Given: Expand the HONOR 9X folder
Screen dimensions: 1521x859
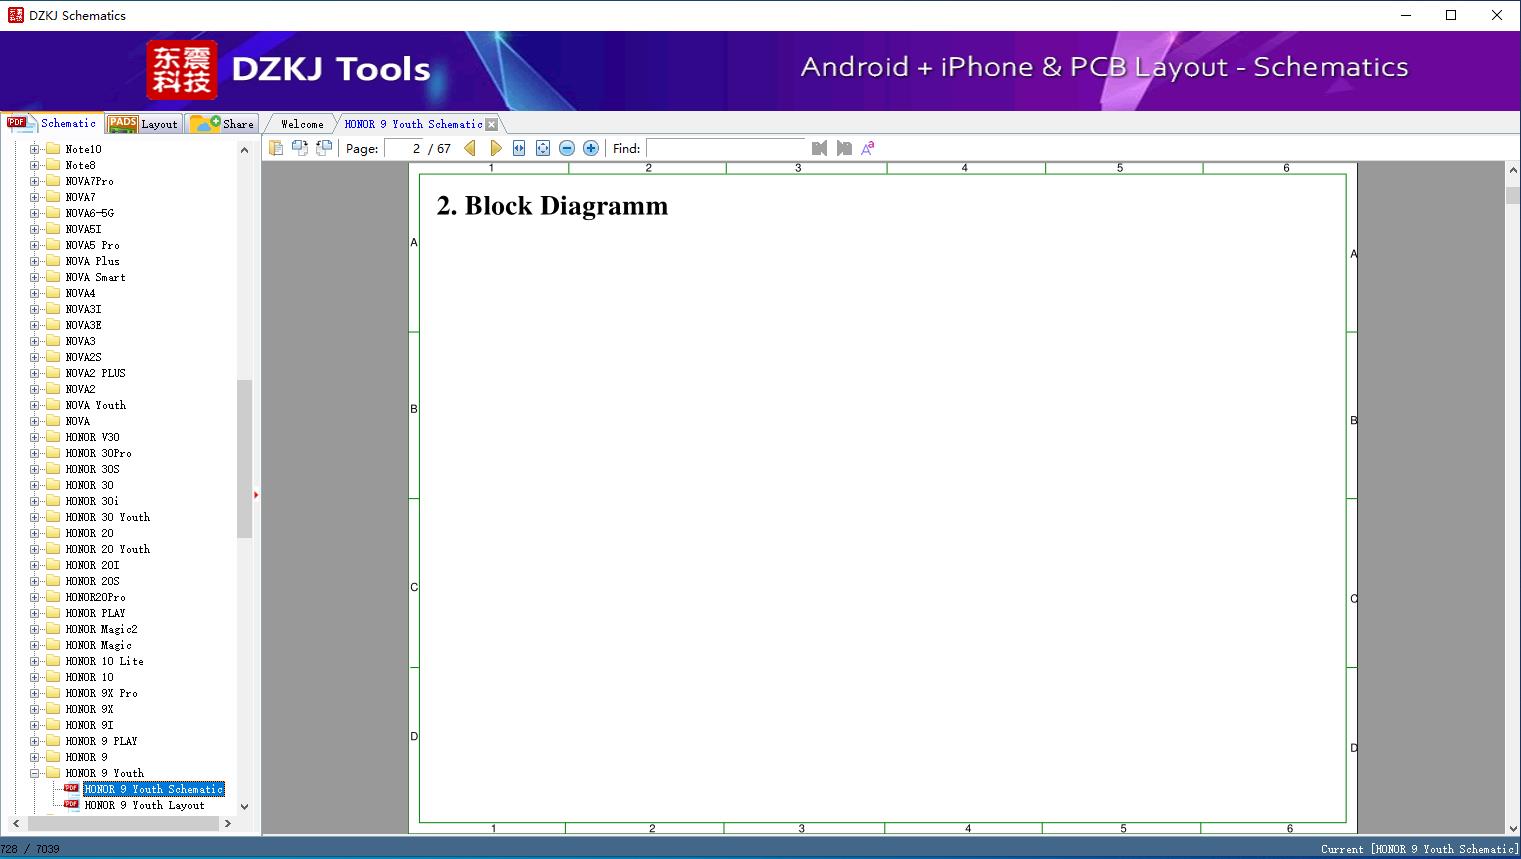Looking at the screenshot, I should pyautogui.click(x=34, y=709).
